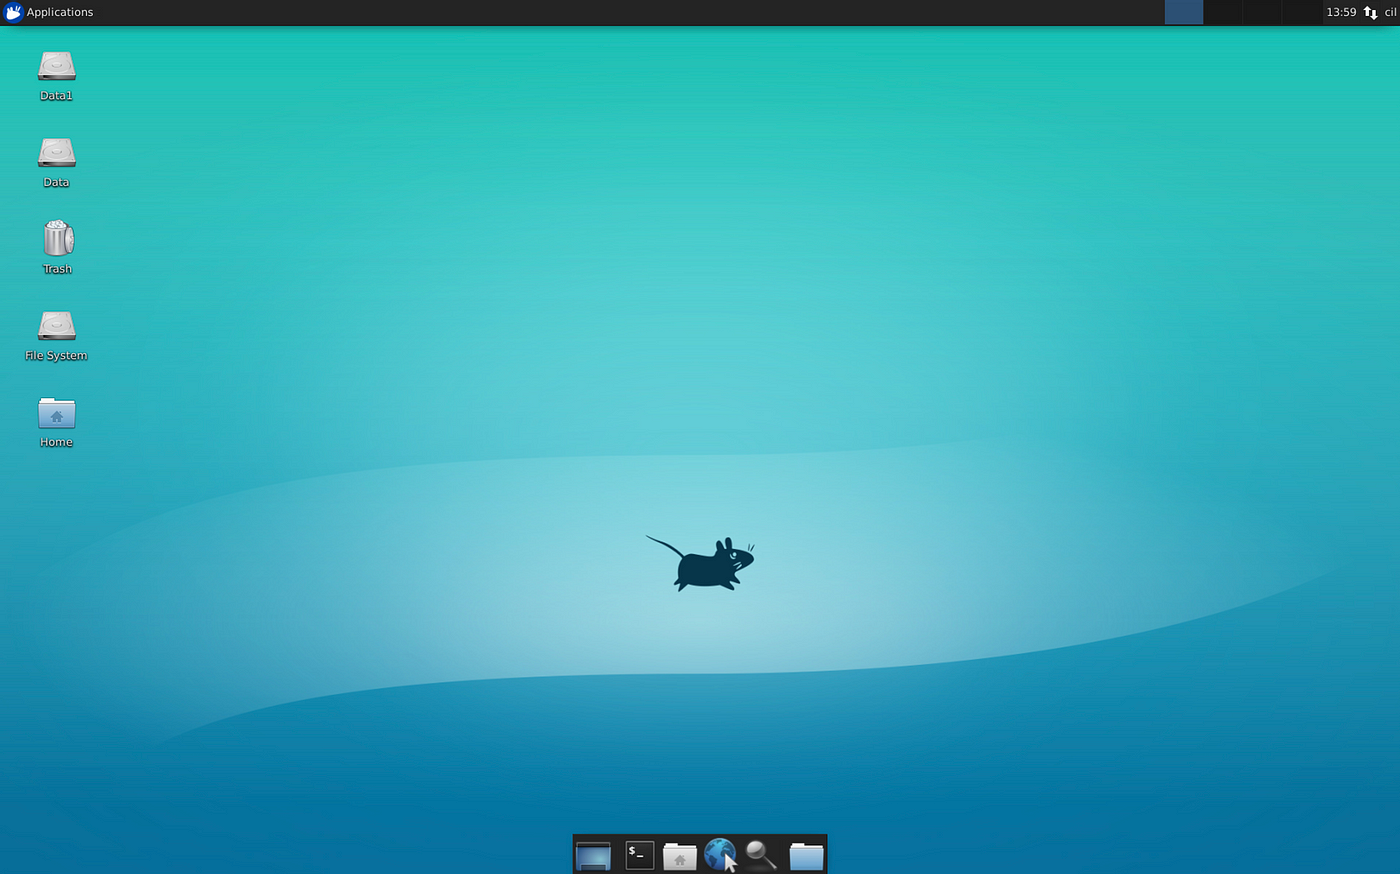Select the Trash desktop icon
Screen dimensions: 1400x874
[x=58, y=238]
